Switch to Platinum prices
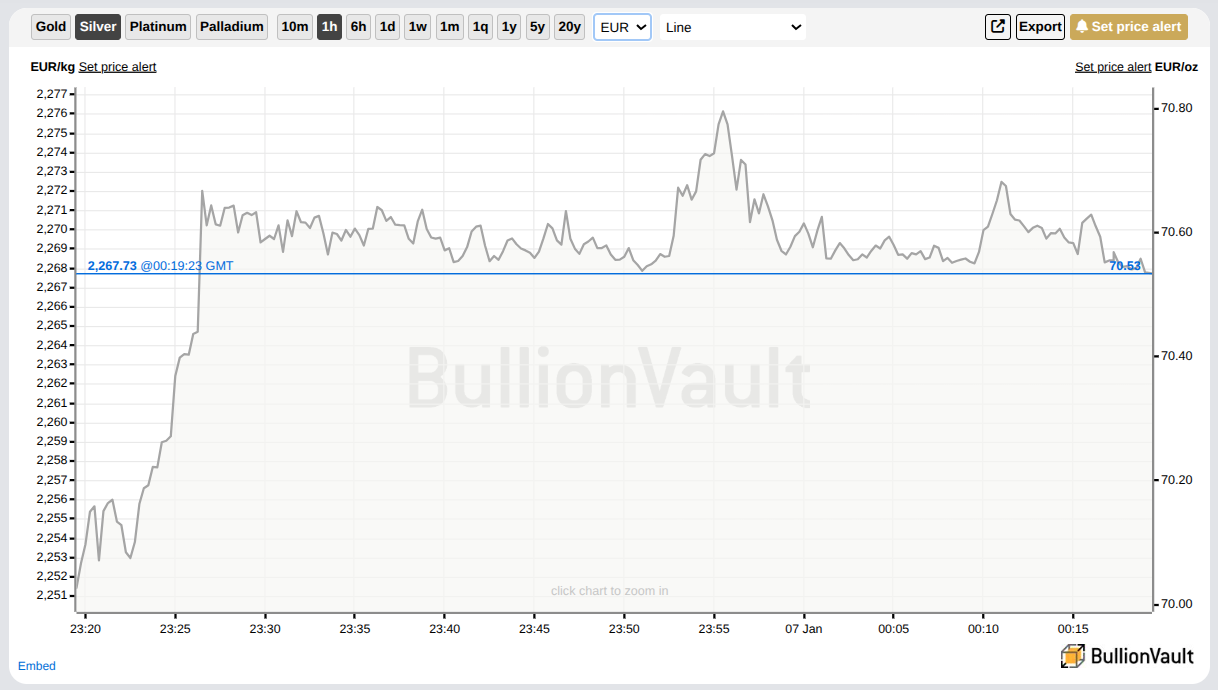Screen dimensions: 1218x690 pyautogui.click(x=158, y=27)
